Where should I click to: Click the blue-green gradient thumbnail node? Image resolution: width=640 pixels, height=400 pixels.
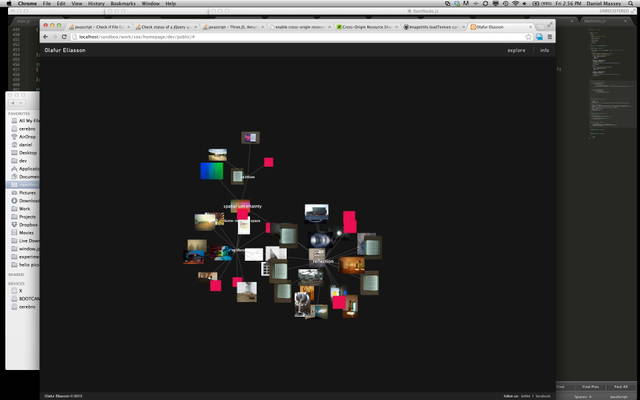[211, 171]
